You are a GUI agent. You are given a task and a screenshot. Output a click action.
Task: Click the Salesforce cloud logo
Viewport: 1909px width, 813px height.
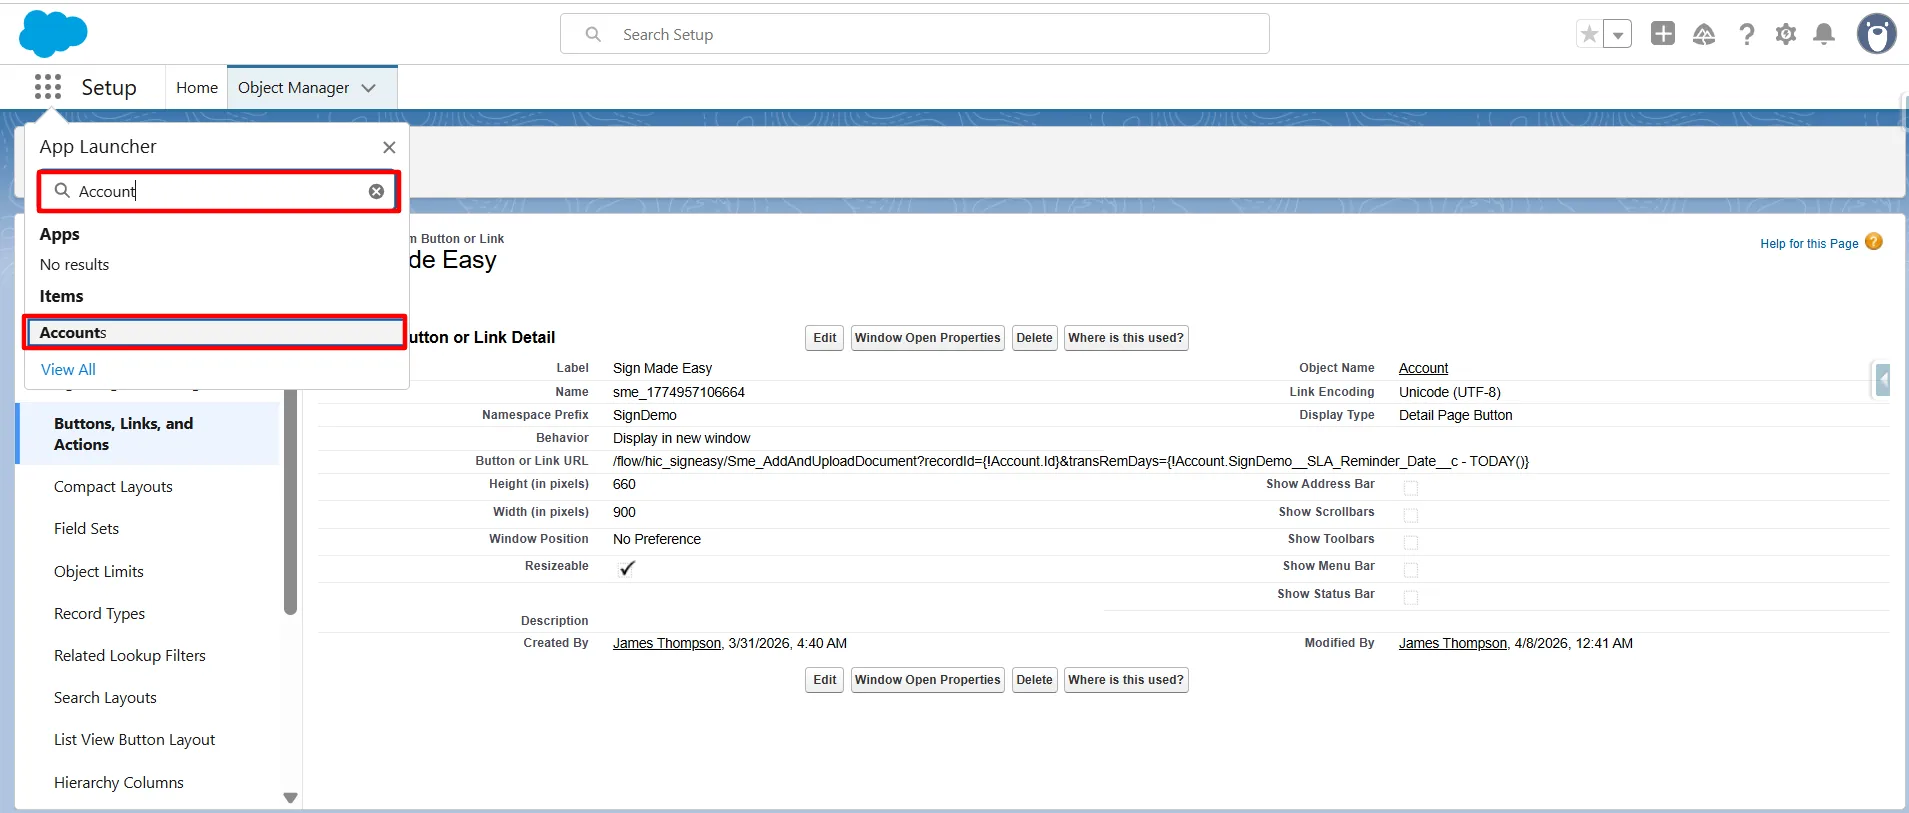coord(53,33)
